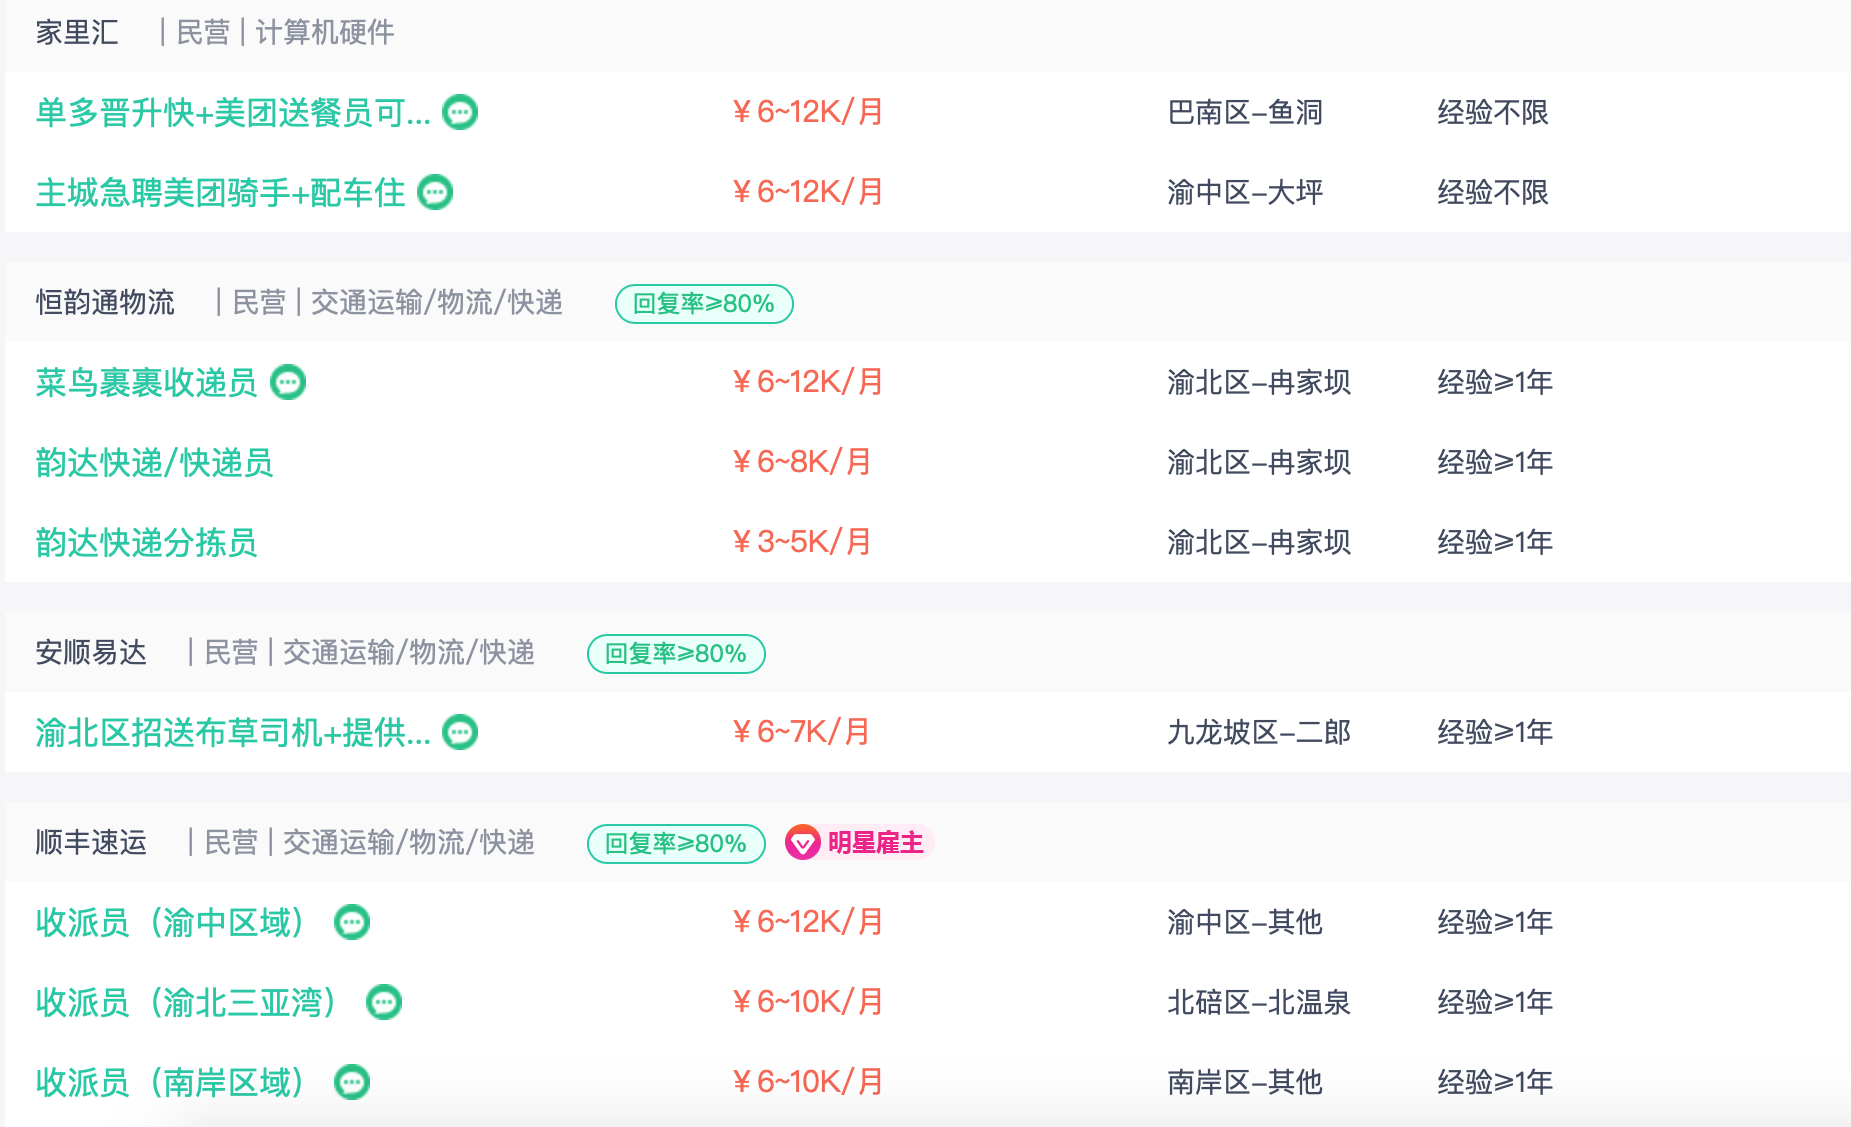Open the 韵达快递/快递员 job posting
The width and height of the screenshot is (1851, 1127).
point(154,462)
